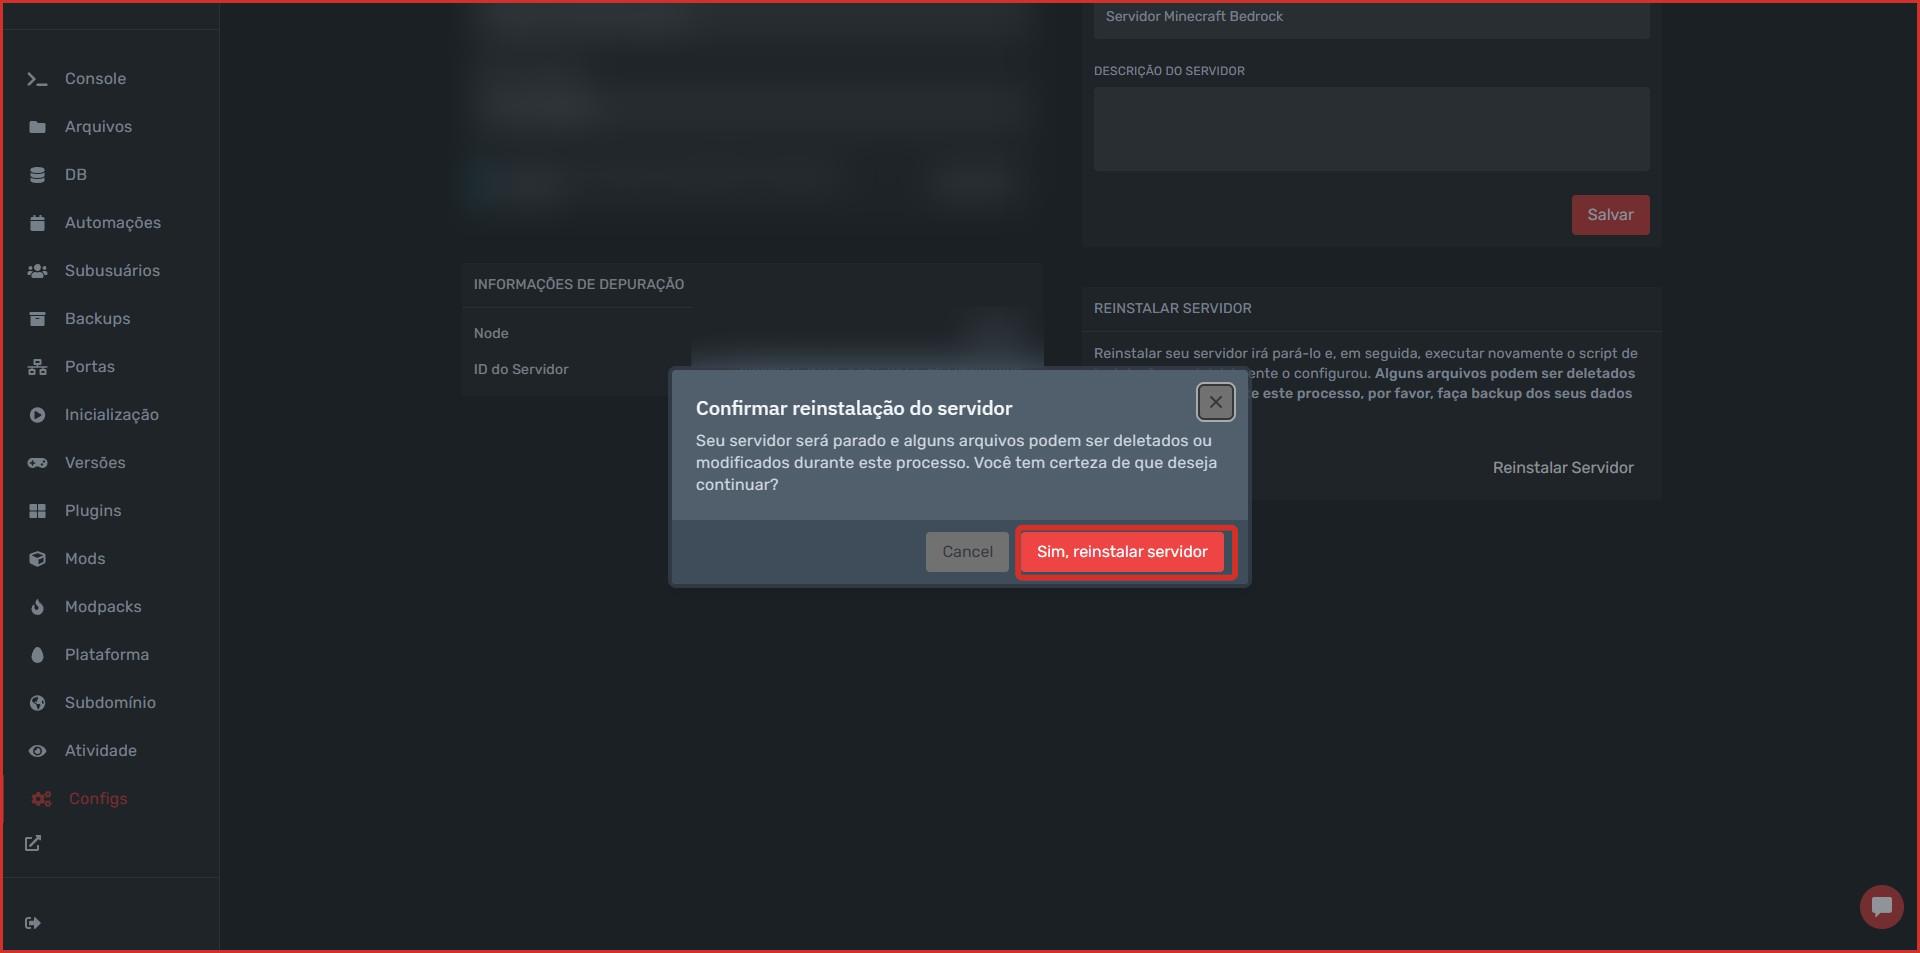1920x953 pixels.
Task: Click the Backups archive icon
Action: 37,319
